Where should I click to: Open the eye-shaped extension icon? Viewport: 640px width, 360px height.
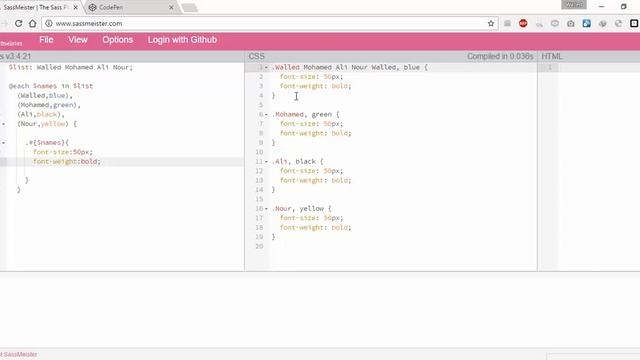555,23
